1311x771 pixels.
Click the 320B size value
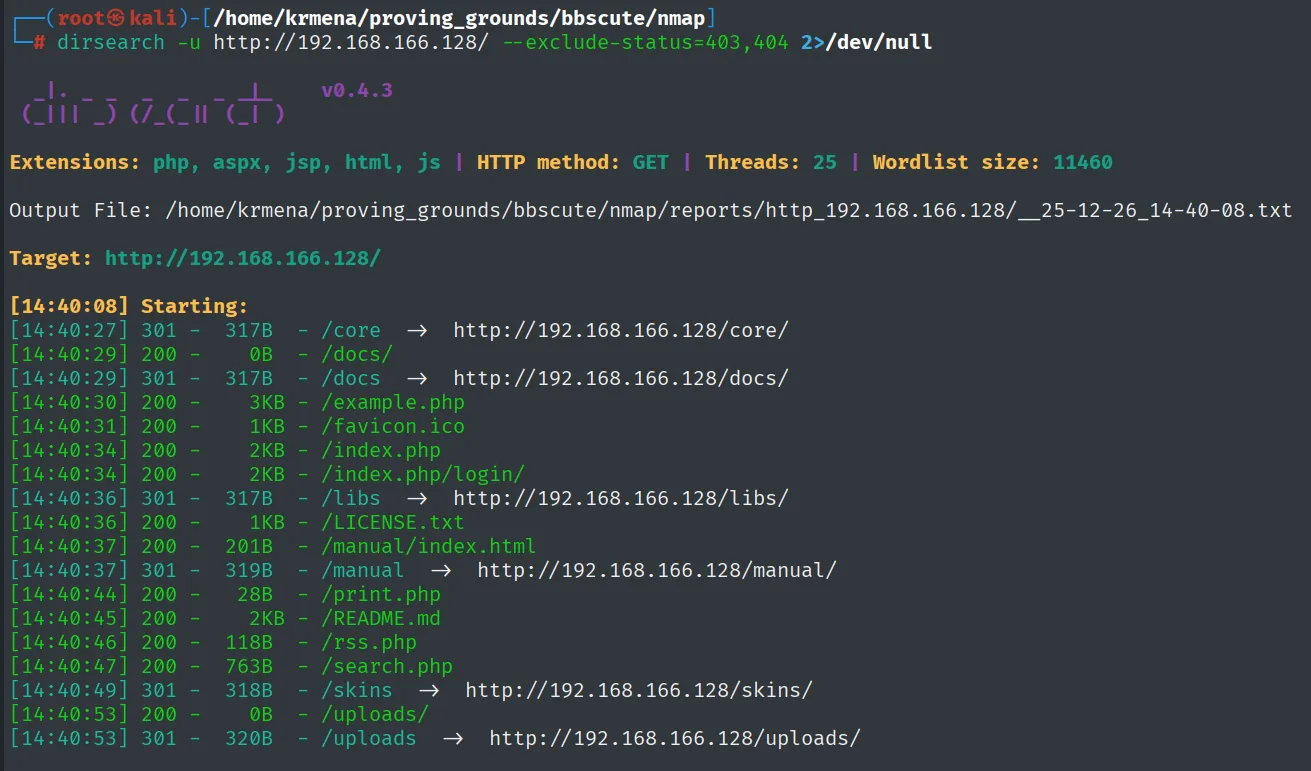pyautogui.click(x=249, y=738)
